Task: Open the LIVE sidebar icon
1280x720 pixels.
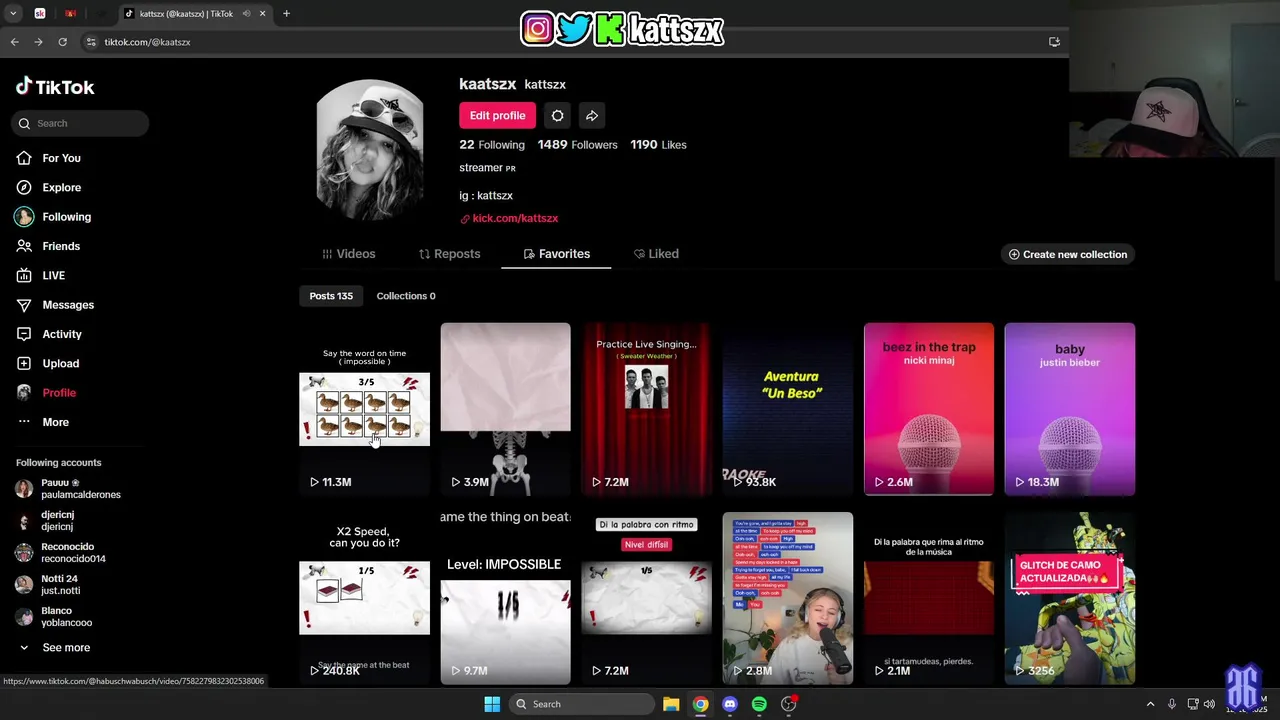Action: pyautogui.click(x=24, y=275)
